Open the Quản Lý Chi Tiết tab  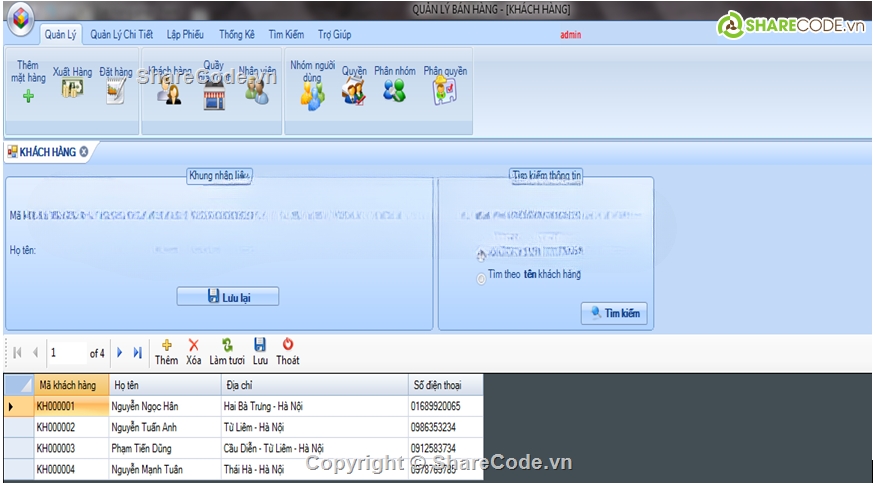coord(121,35)
